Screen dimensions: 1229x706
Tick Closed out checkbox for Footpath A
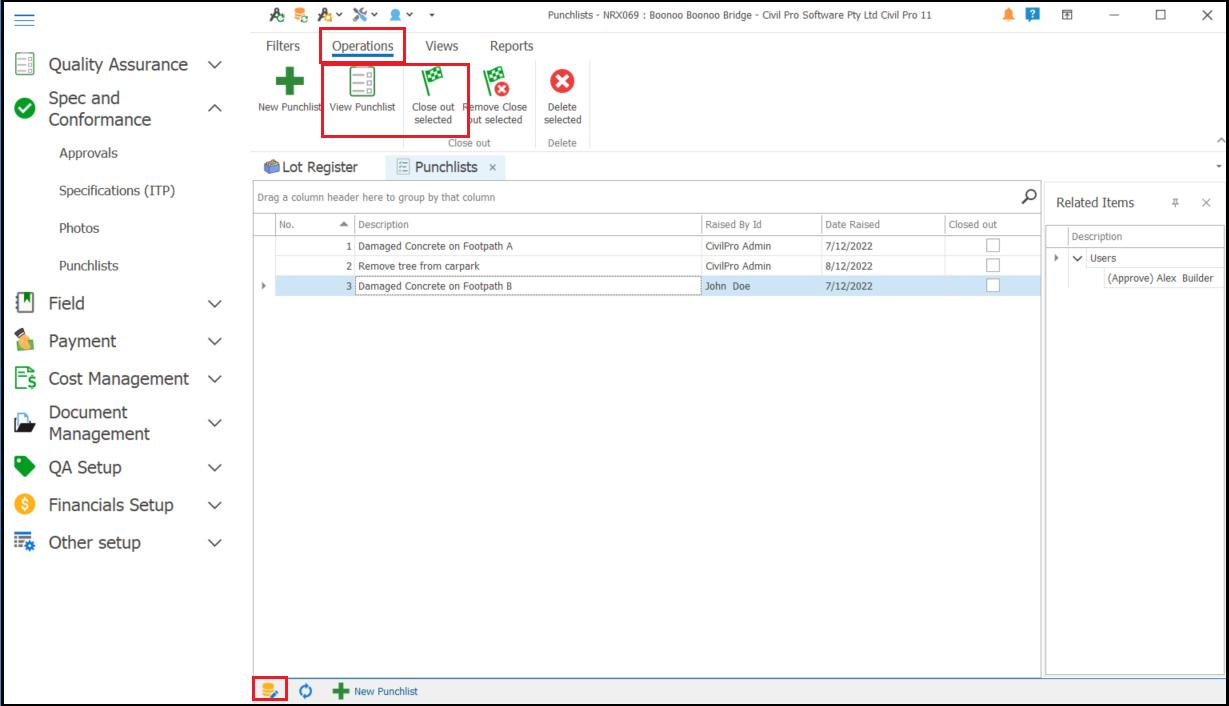point(992,246)
